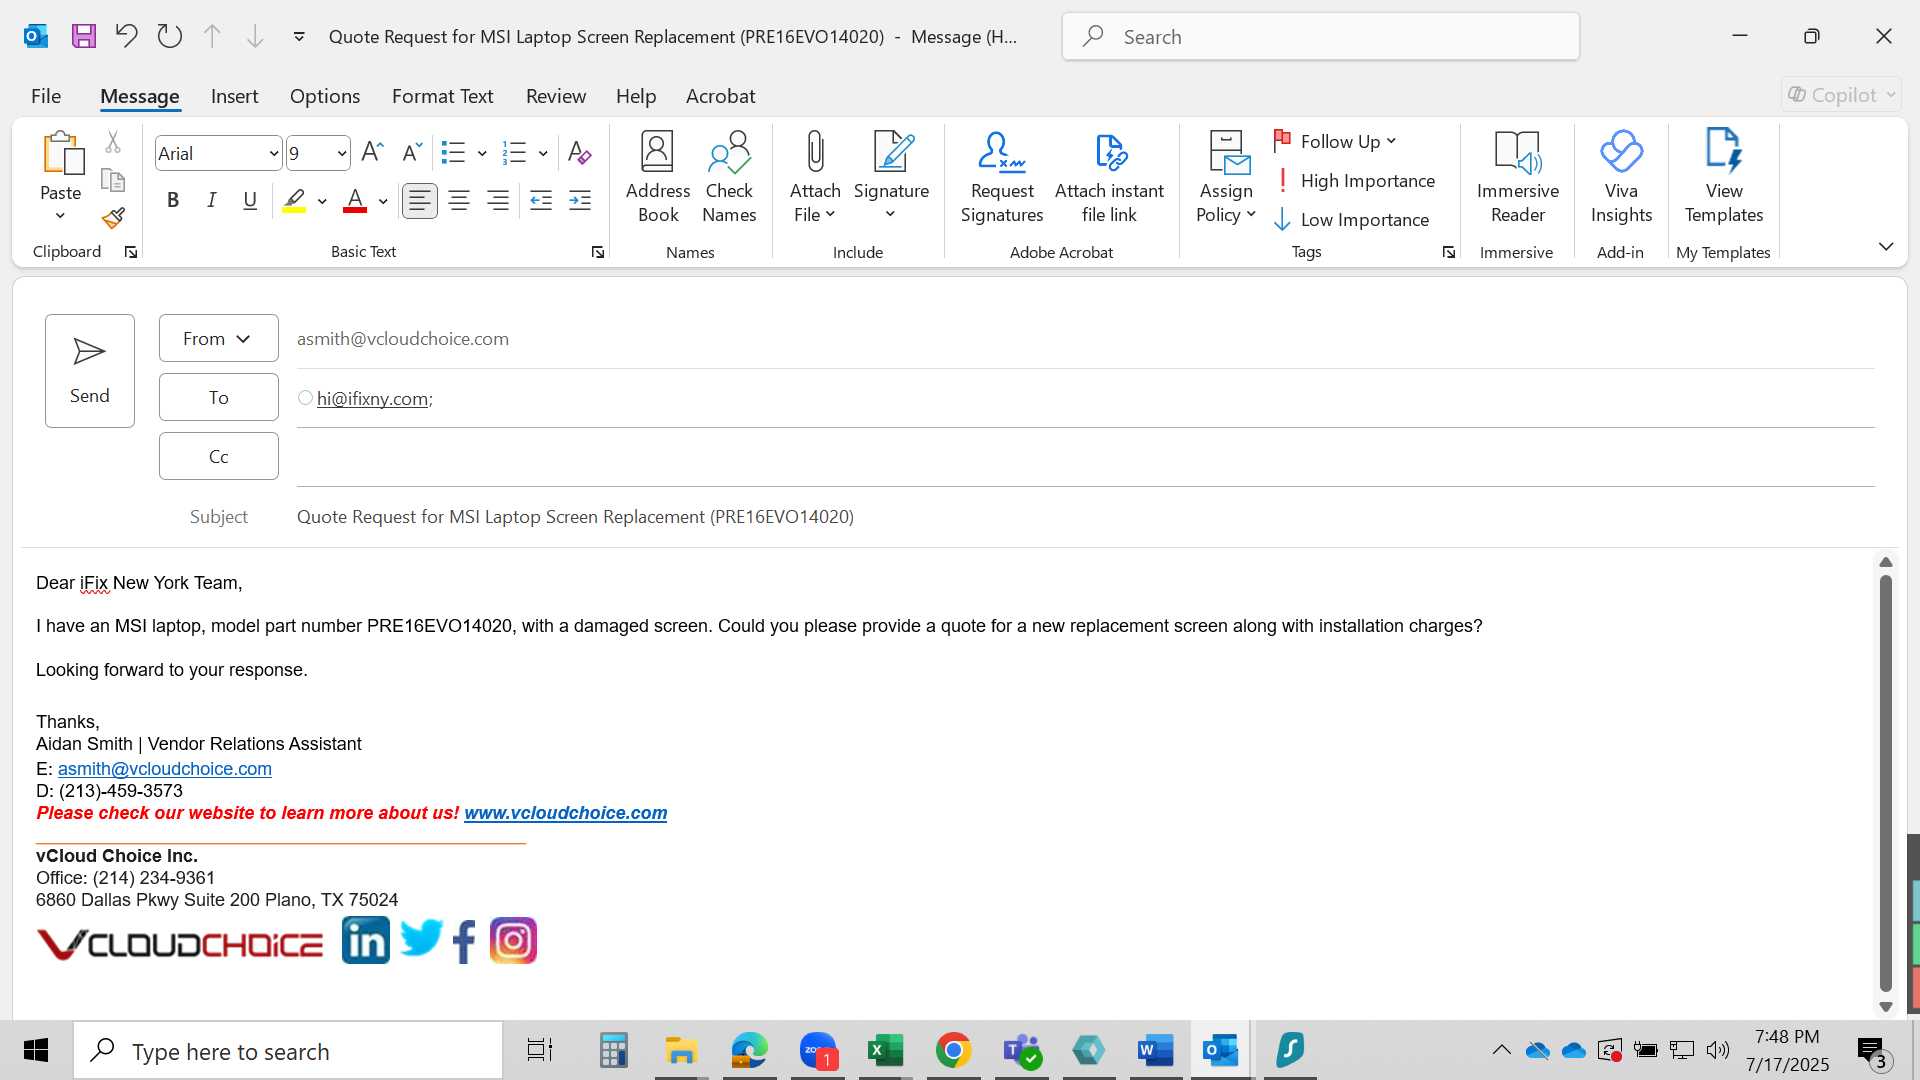The width and height of the screenshot is (1920, 1080).
Task: Undo the last action
Action: click(x=126, y=37)
